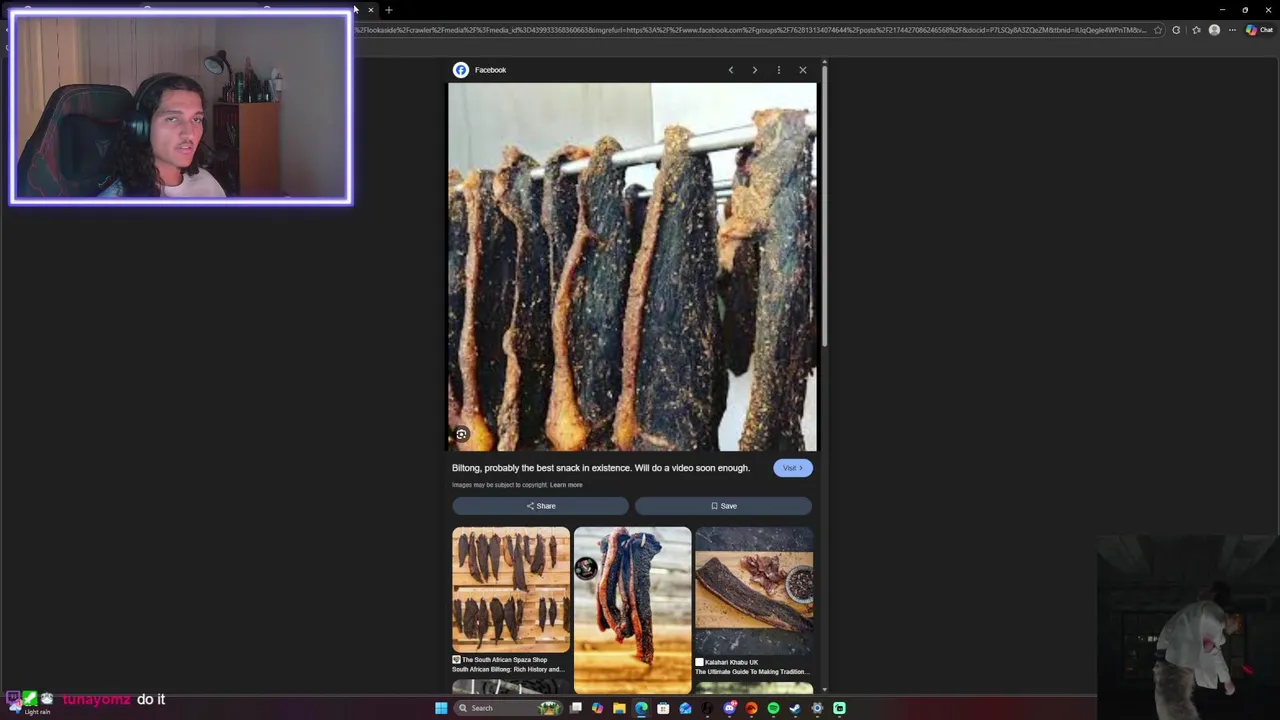The width and height of the screenshot is (1280, 720).
Task: Add page to favorites star icon
Action: [1158, 30]
